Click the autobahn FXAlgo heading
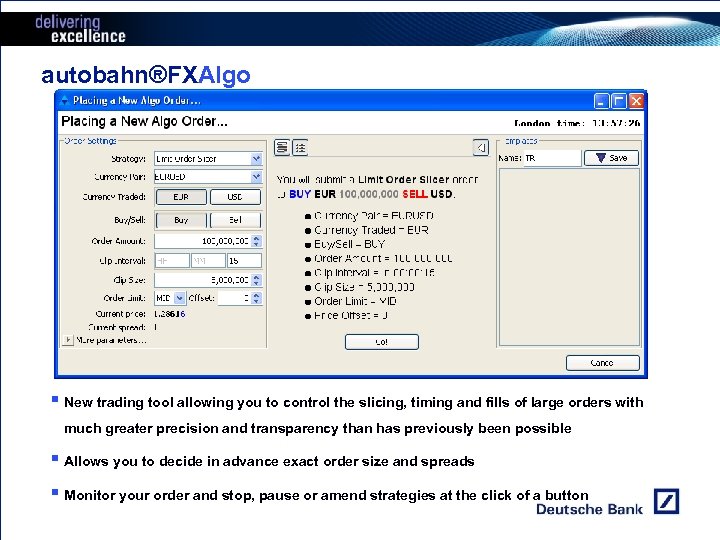720x540 pixels. click(146, 75)
